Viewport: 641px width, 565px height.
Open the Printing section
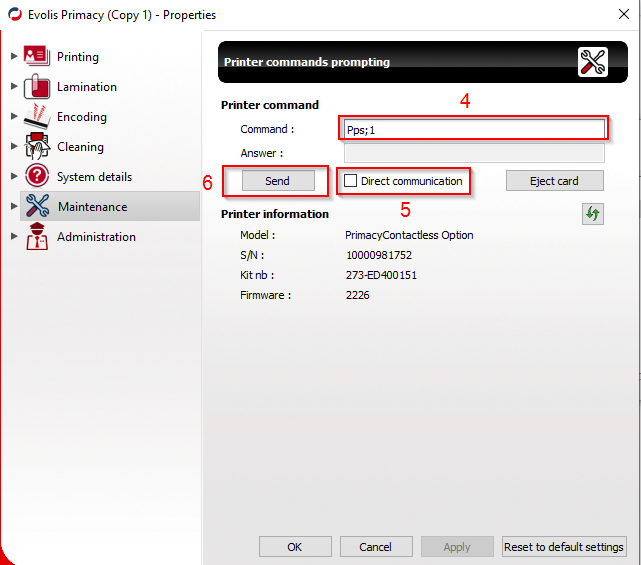pos(78,57)
